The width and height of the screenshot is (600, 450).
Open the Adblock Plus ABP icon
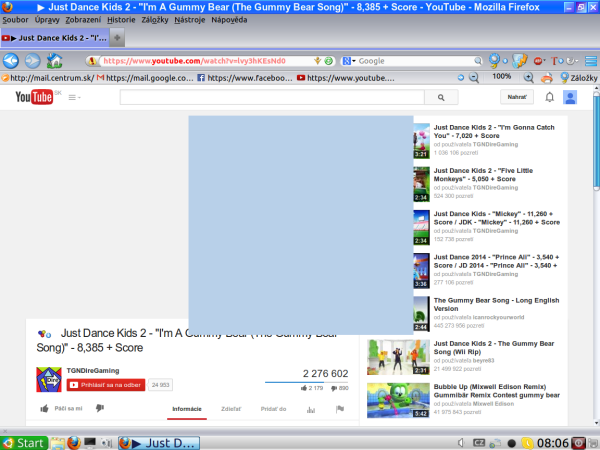[538, 61]
